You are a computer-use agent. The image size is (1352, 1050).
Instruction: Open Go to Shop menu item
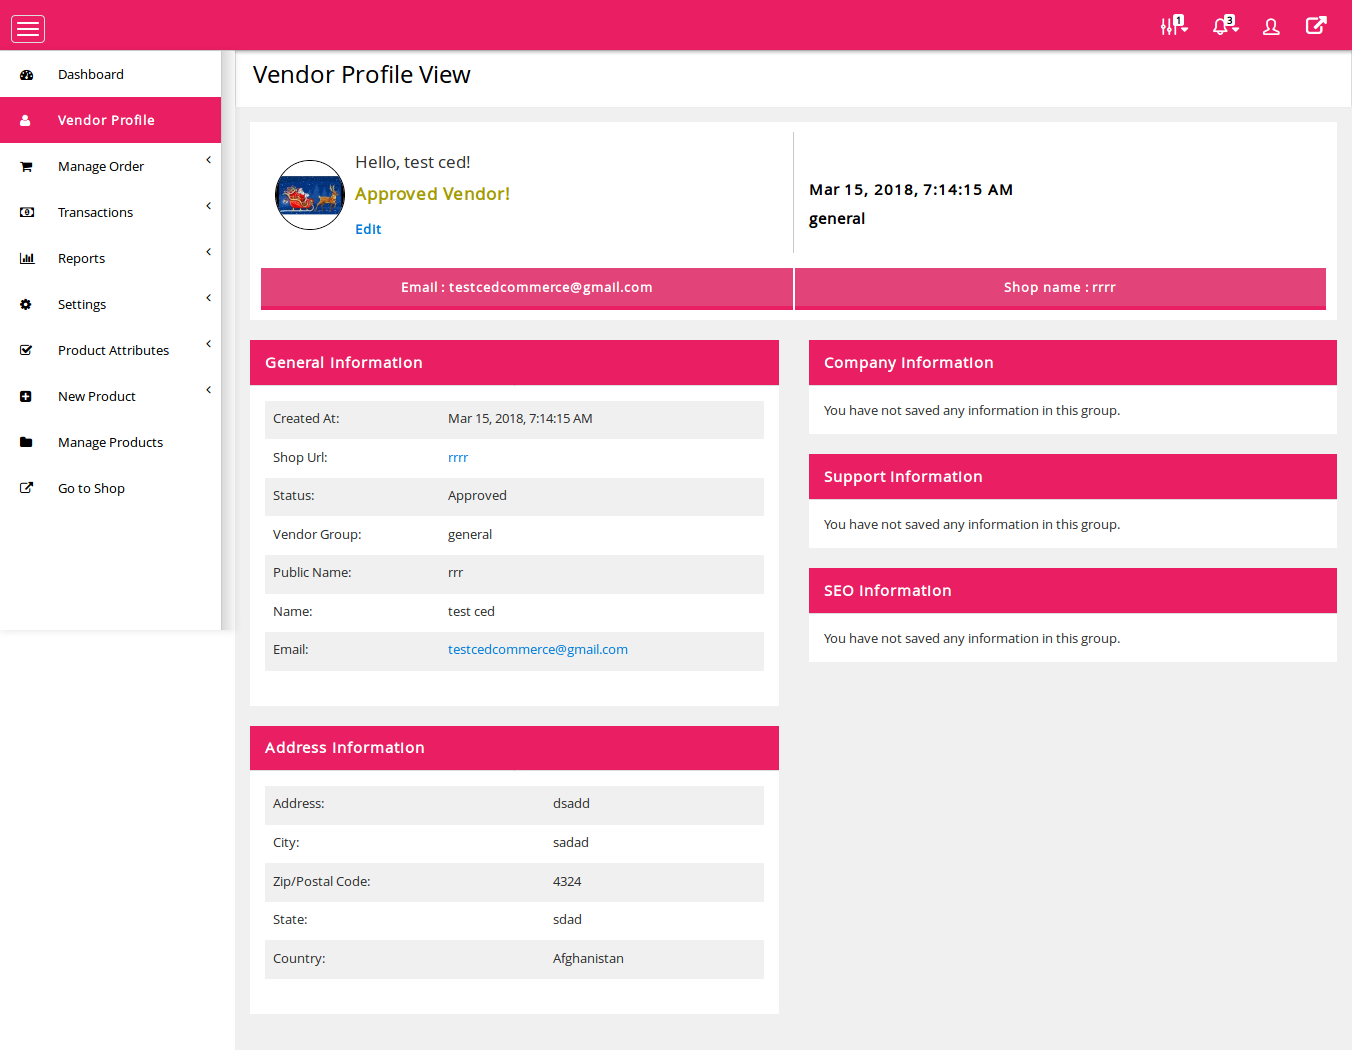pos(91,489)
